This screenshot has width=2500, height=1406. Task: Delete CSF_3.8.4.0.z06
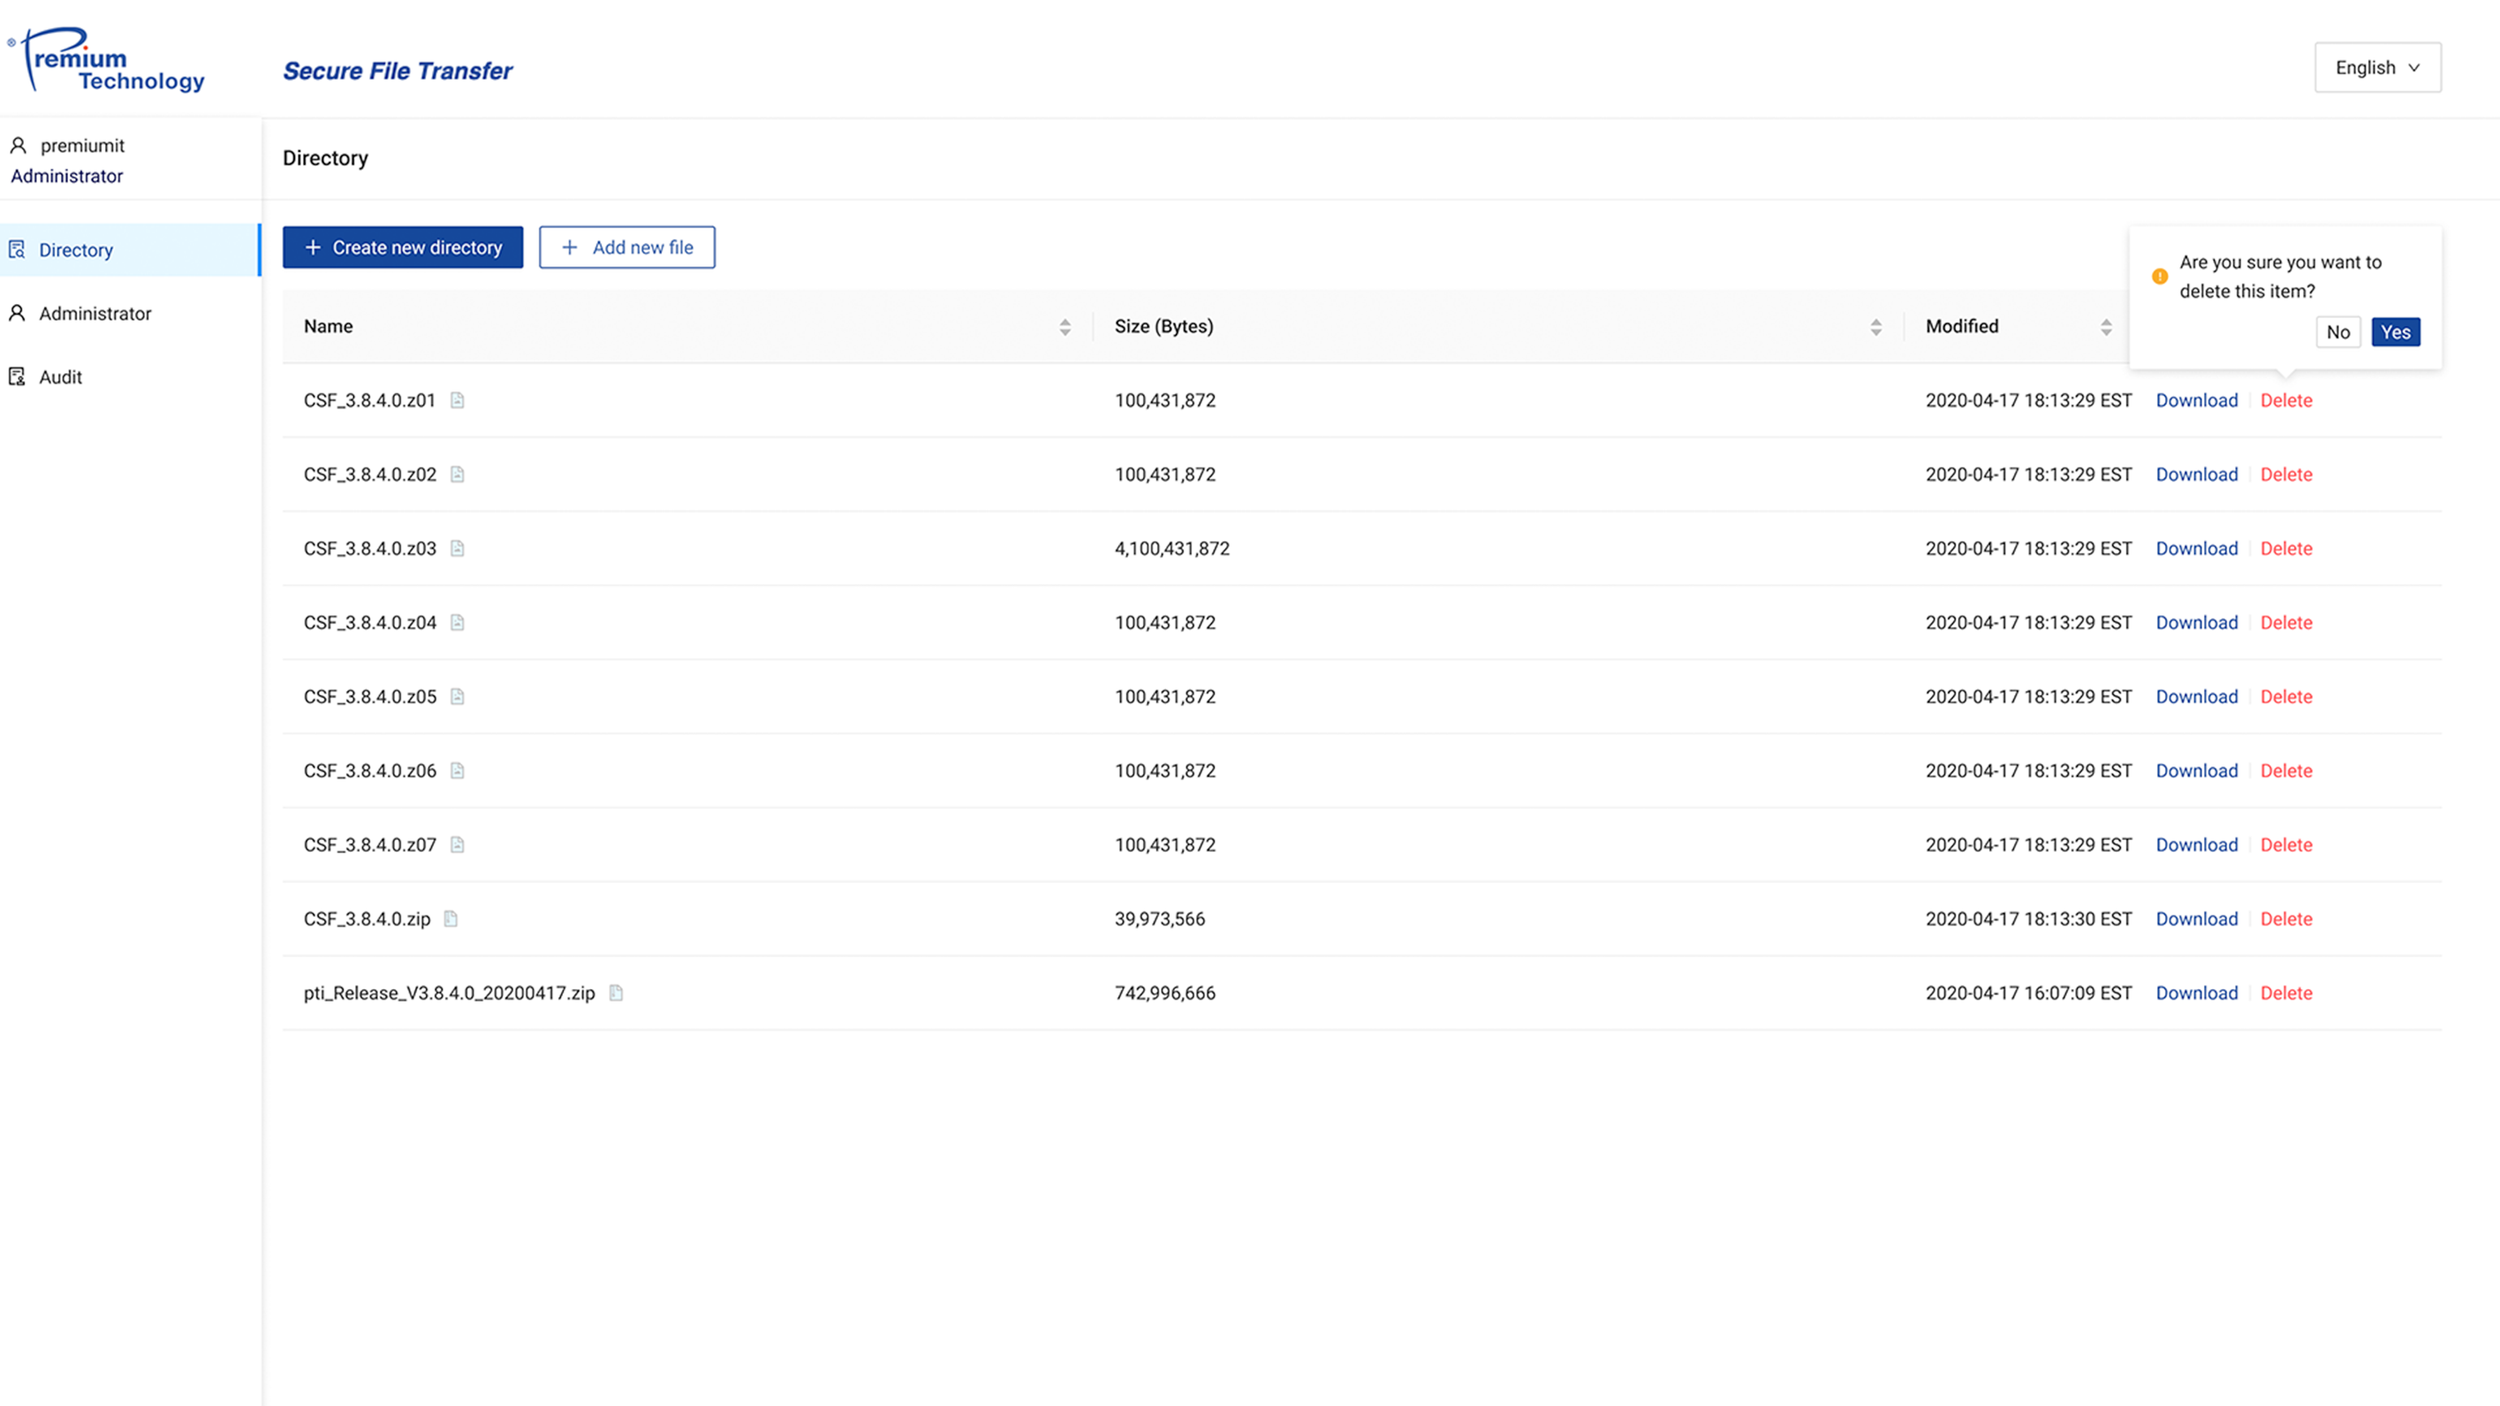(x=2286, y=770)
